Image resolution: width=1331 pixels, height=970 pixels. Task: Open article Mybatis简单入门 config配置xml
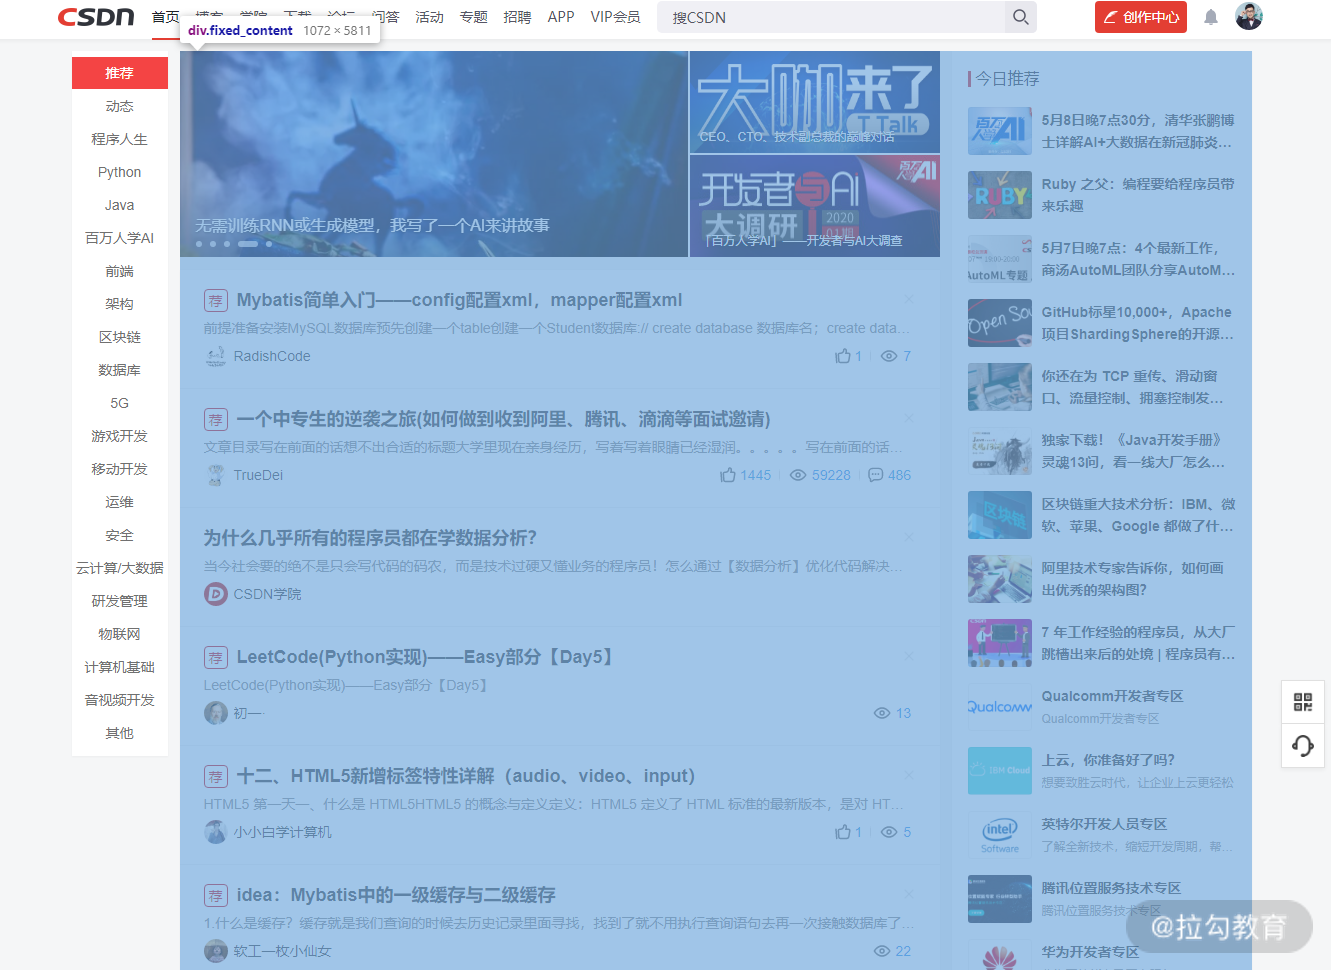pos(459,300)
